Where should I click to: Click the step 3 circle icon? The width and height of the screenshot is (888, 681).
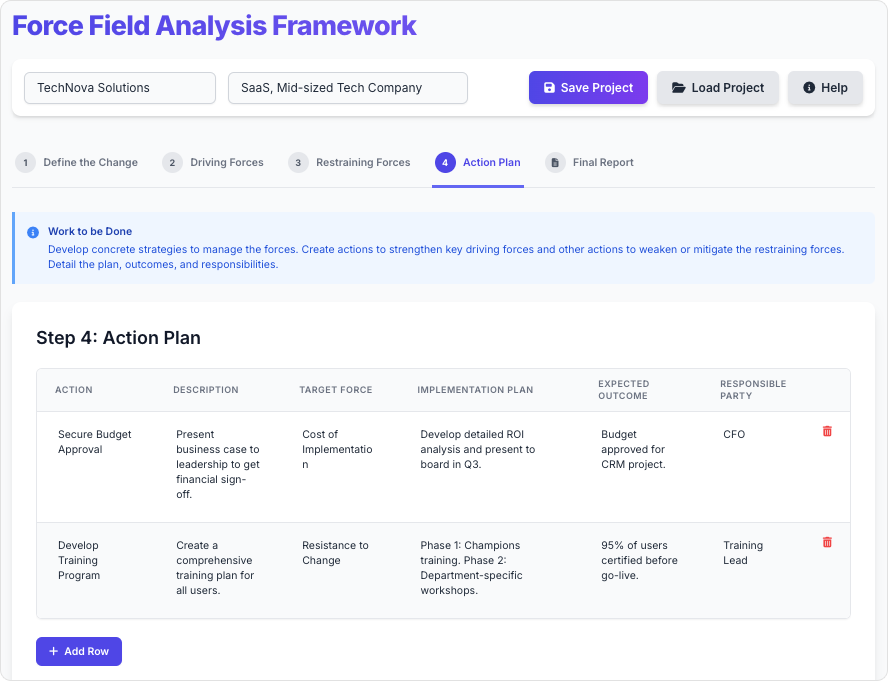tap(298, 163)
